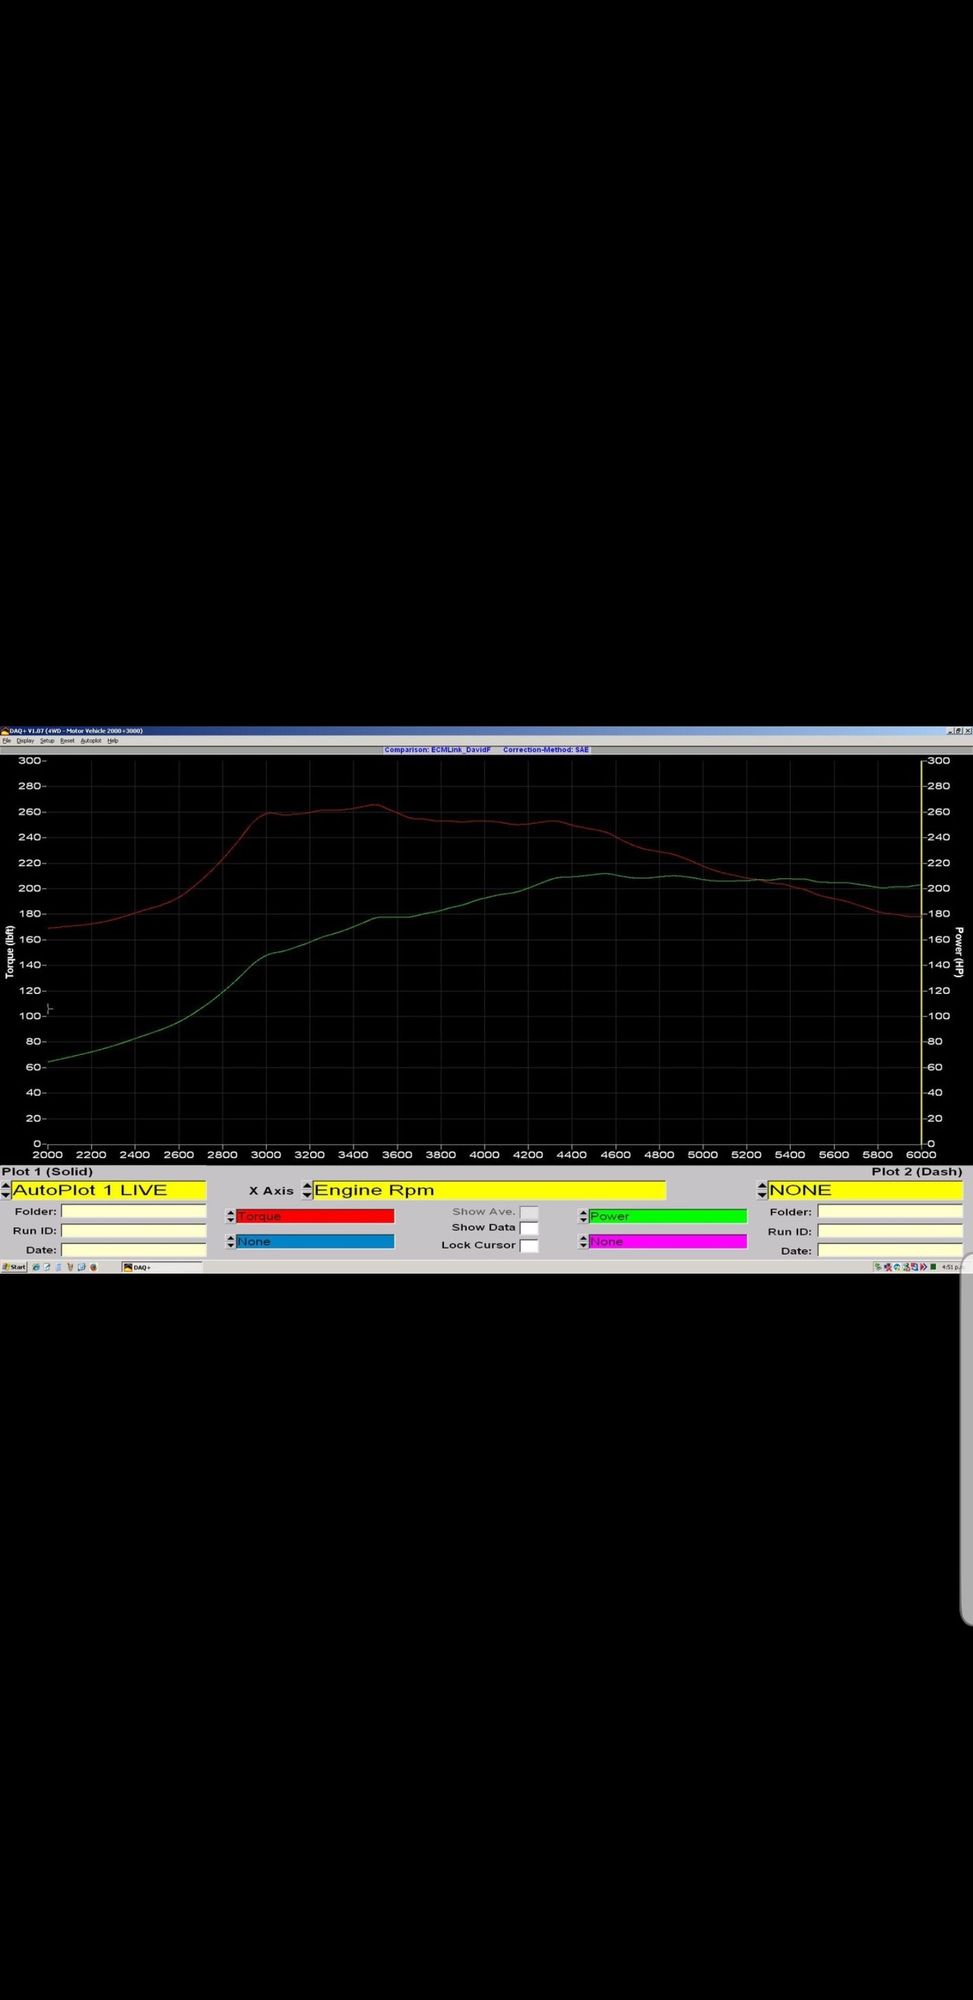The height and width of the screenshot is (2000, 973).
Task: Open the AutoPlot 1 LIVE selector
Action: pos(108,1190)
